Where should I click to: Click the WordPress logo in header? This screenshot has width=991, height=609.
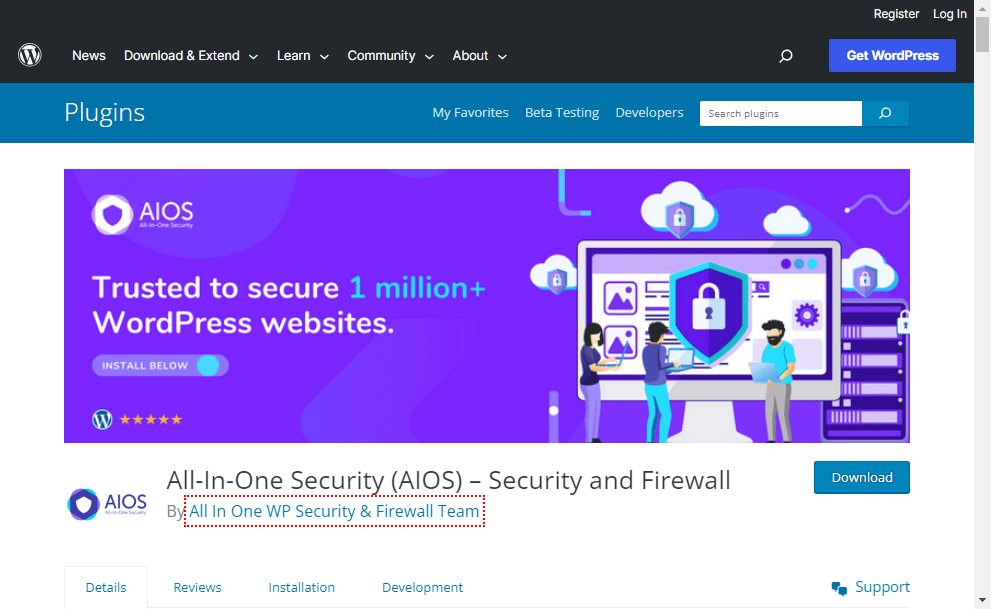30,56
